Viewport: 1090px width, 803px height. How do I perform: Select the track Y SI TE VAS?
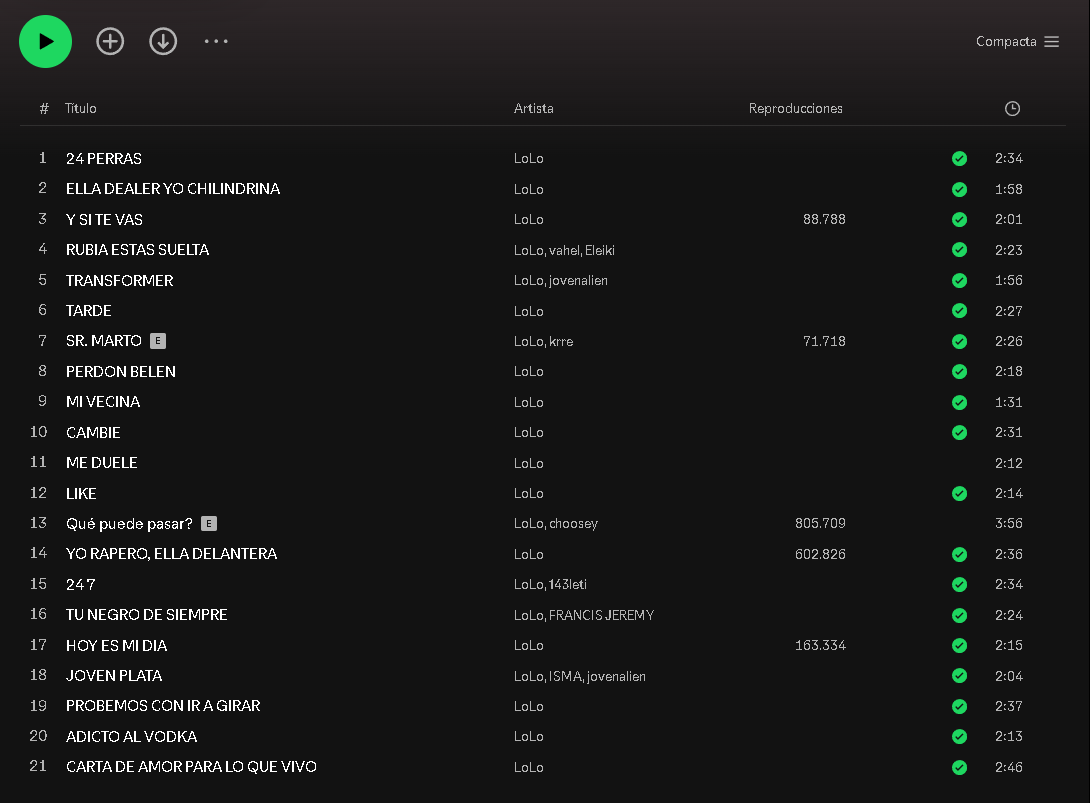click(104, 220)
